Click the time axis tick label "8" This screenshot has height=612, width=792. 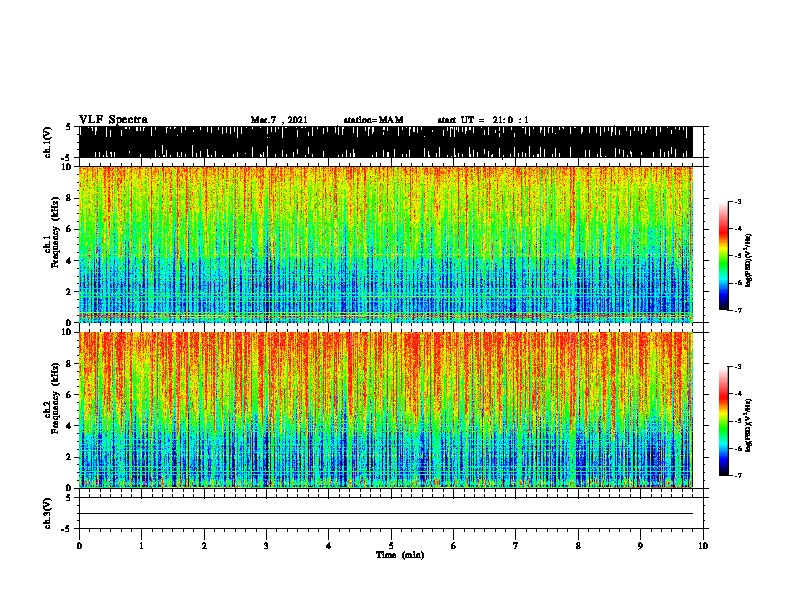click(578, 546)
